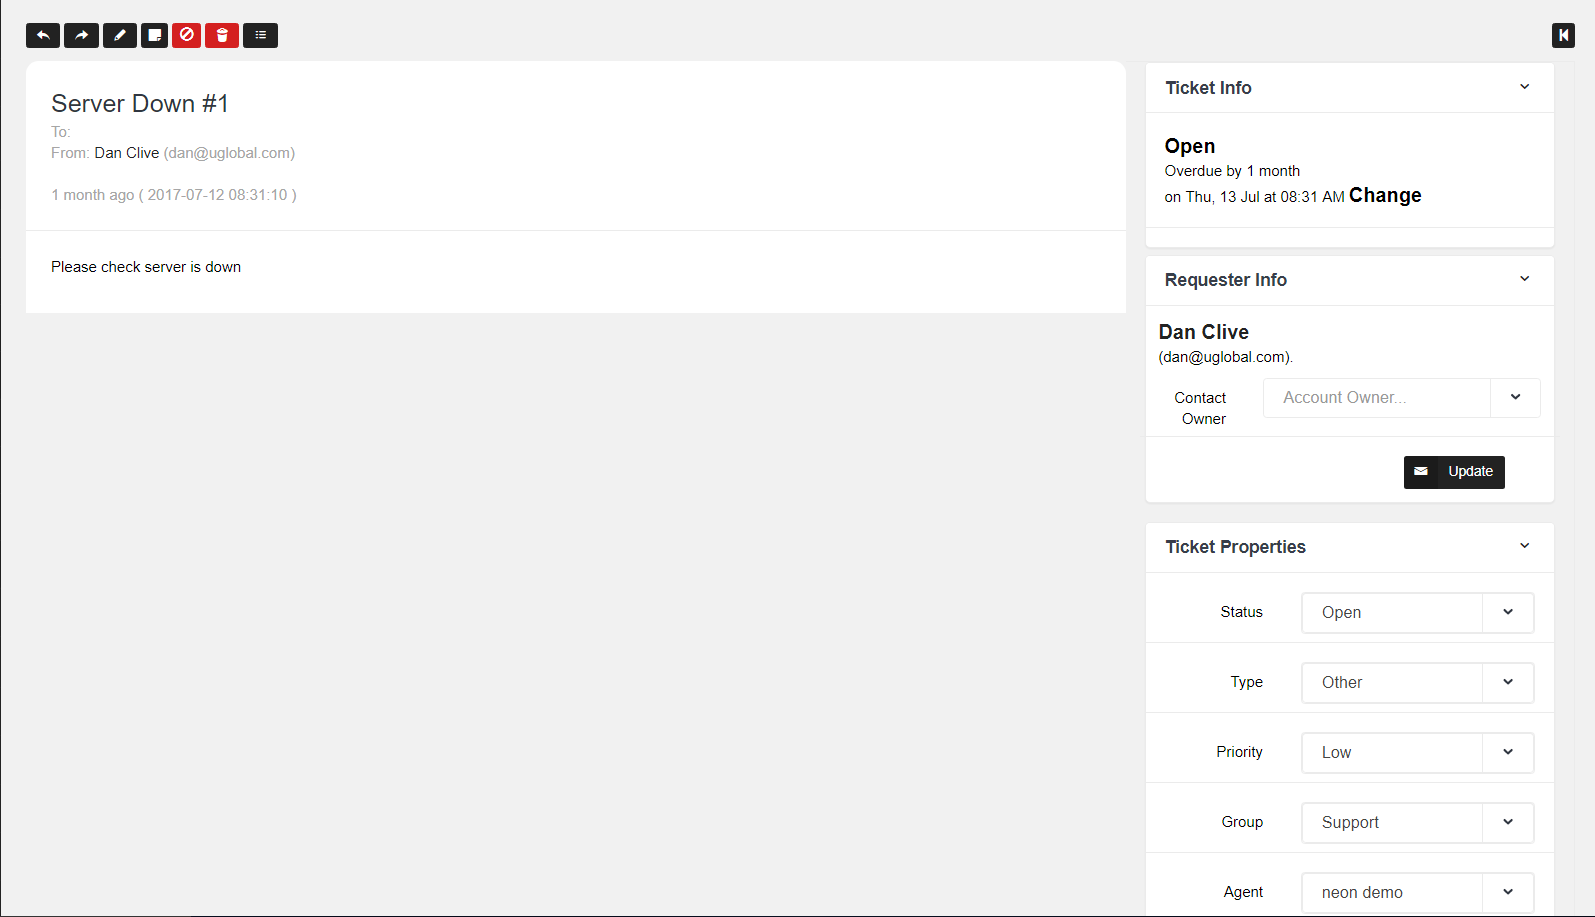Collapse sidebar with top-right arrow icon
The image size is (1595, 917).
(1563, 36)
